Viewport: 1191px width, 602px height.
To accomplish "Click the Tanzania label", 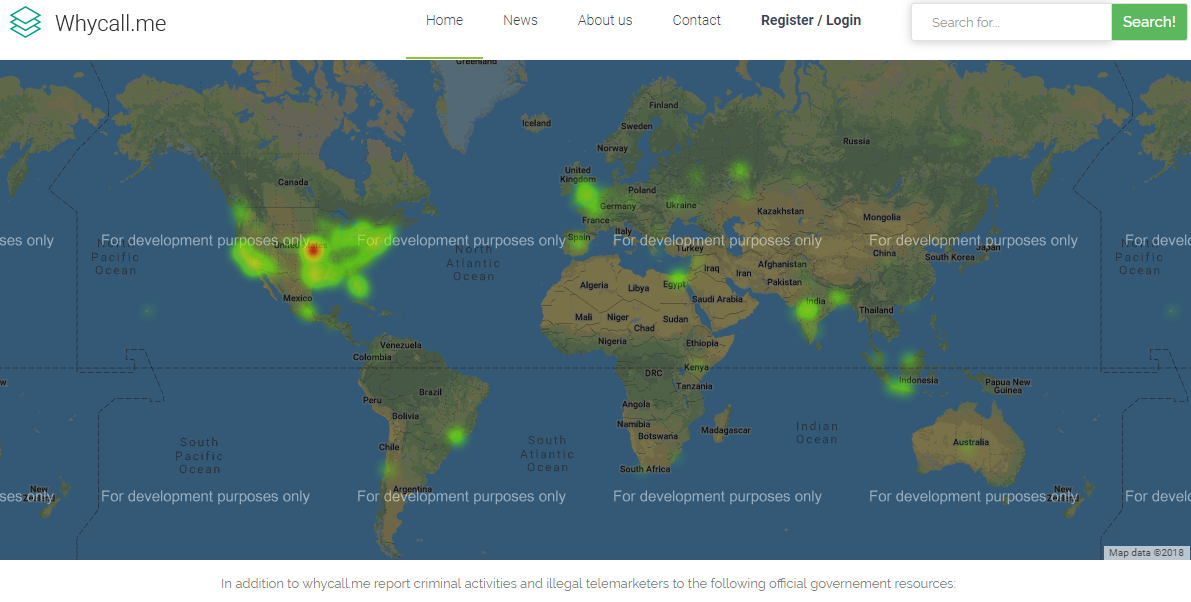I will pyautogui.click(x=694, y=386).
